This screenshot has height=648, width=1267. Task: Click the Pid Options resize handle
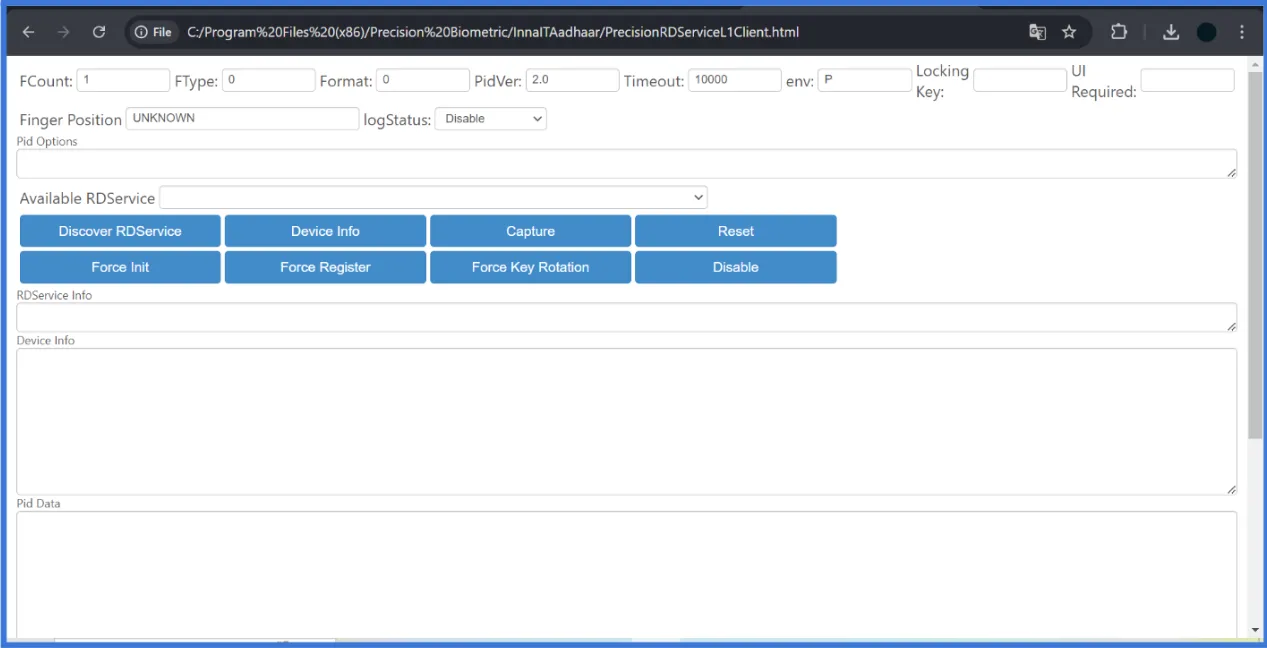coord(1231,173)
